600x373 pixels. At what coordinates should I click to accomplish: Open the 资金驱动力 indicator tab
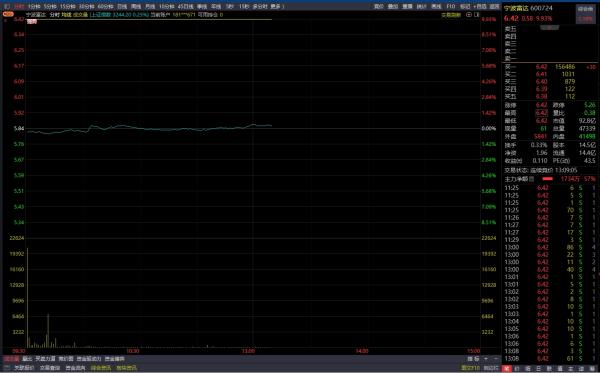pyautogui.click(x=89, y=359)
